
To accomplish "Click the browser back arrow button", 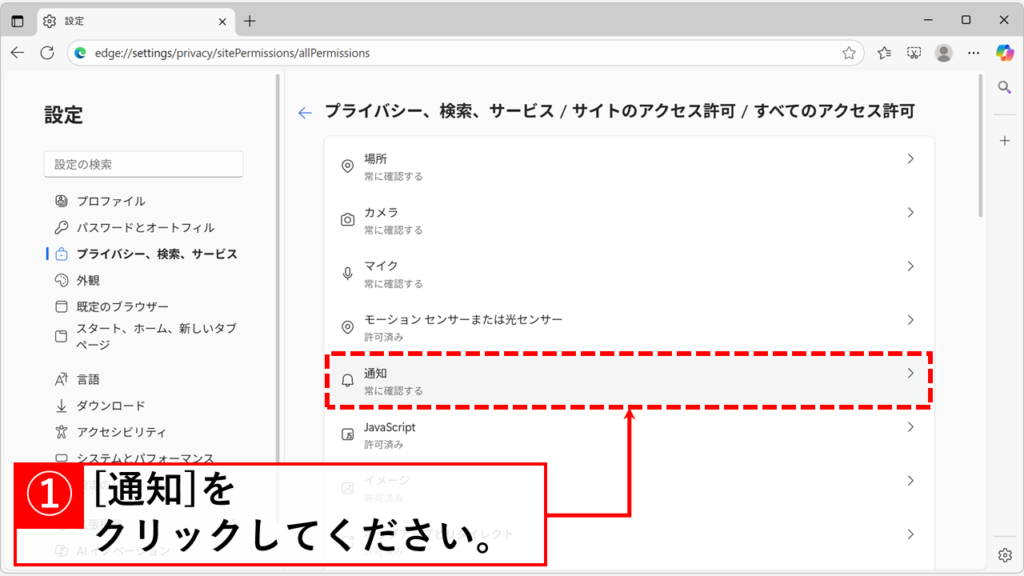I will [x=18, y=53].
